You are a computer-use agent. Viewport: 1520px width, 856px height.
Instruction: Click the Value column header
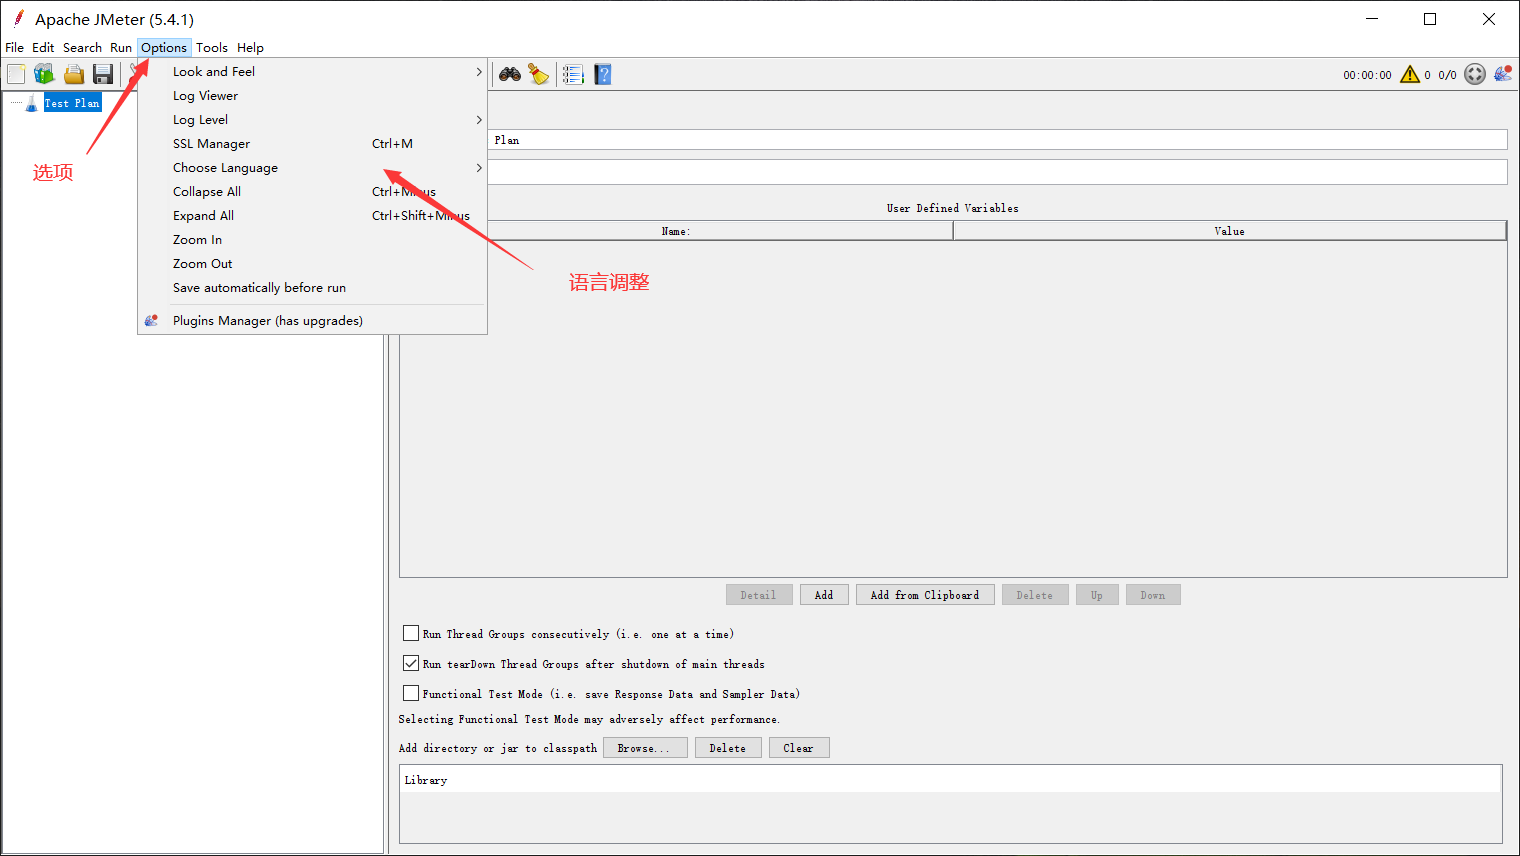(x=1230, y=231)
